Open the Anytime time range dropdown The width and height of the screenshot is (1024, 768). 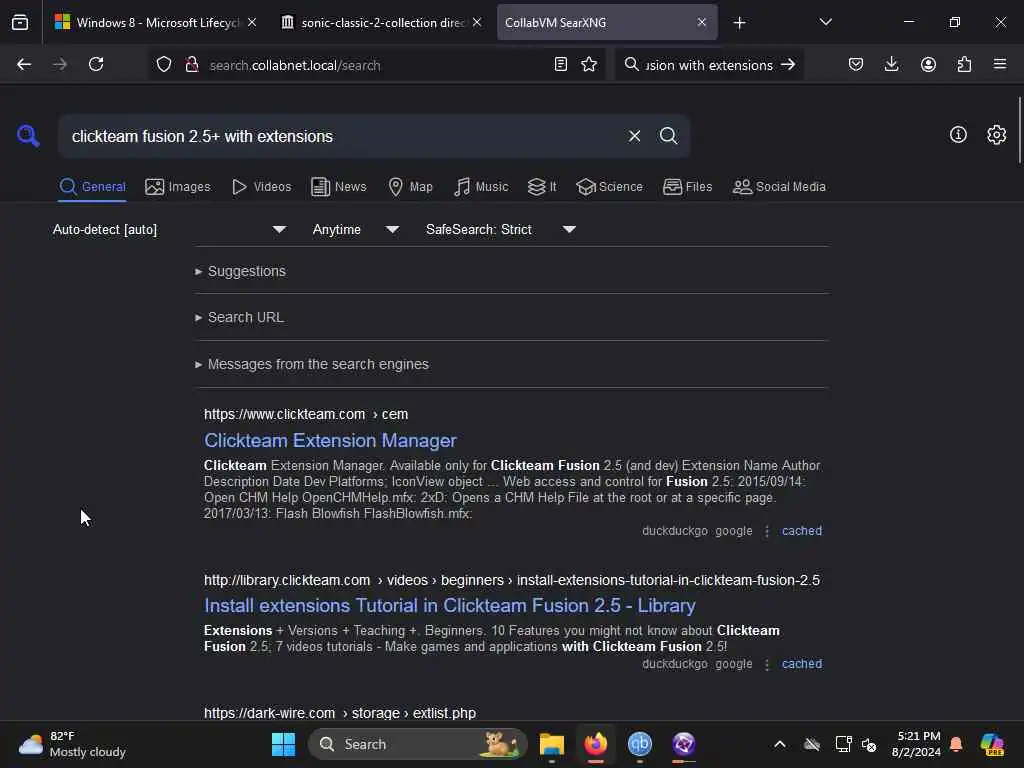point(355,229)
